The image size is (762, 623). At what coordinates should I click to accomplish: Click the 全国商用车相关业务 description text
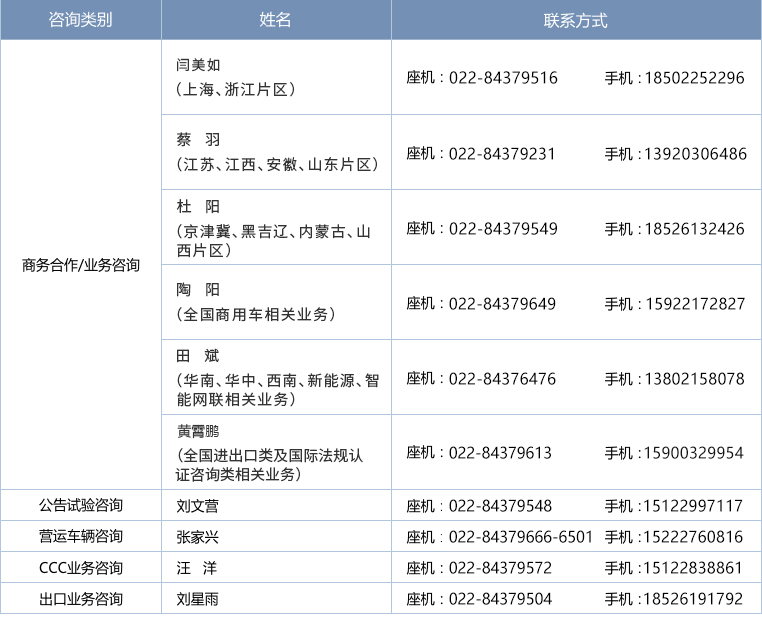[256, 314]
